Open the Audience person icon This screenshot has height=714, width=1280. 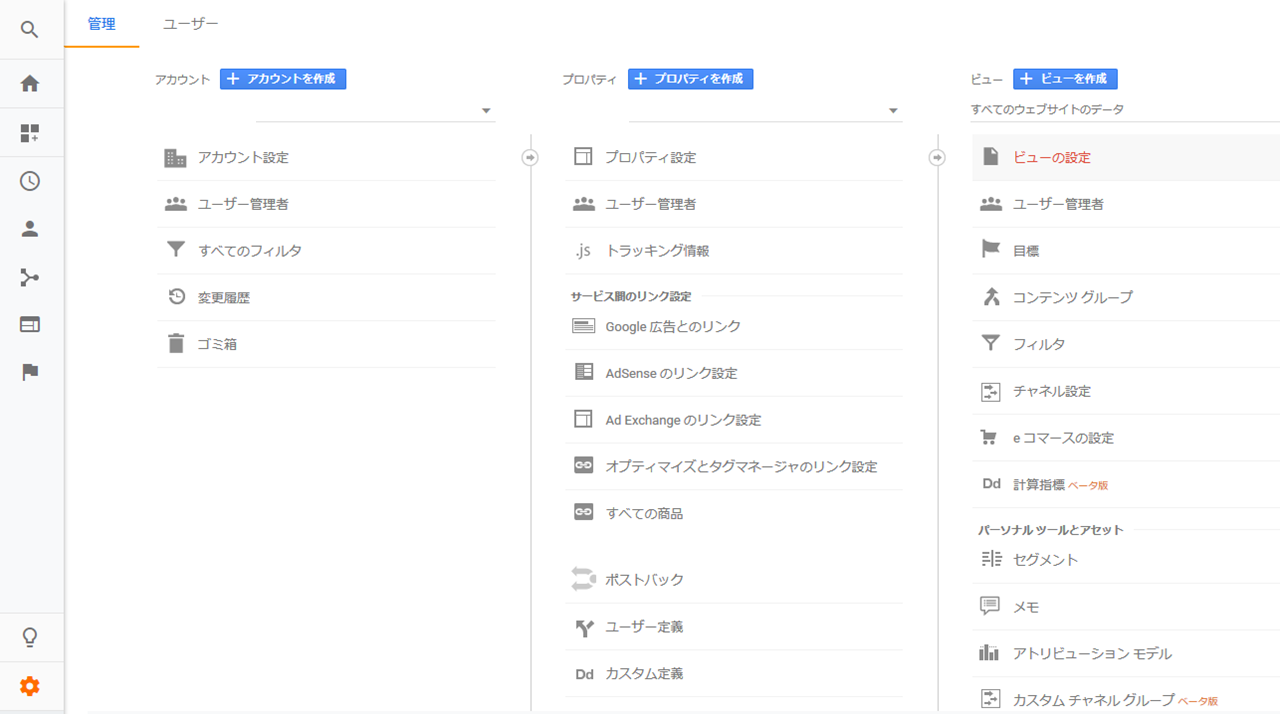point(30,229)
